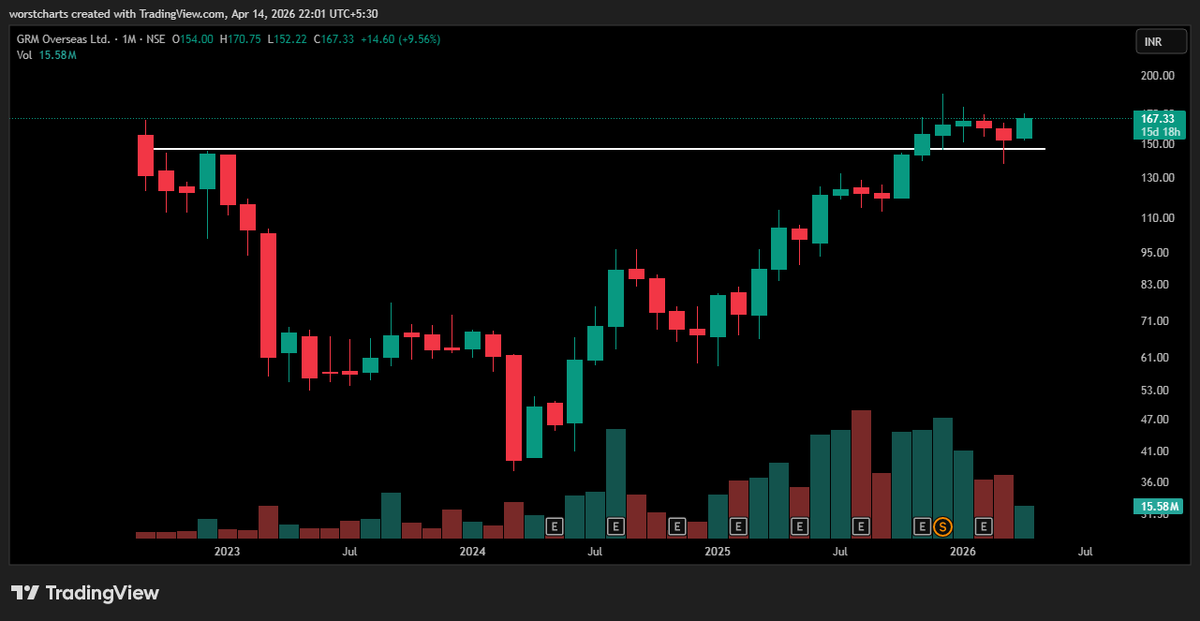Screen dimensions: 1200x621
Task: Click the 36.00 price axis label
Action: pos(1157,482)
